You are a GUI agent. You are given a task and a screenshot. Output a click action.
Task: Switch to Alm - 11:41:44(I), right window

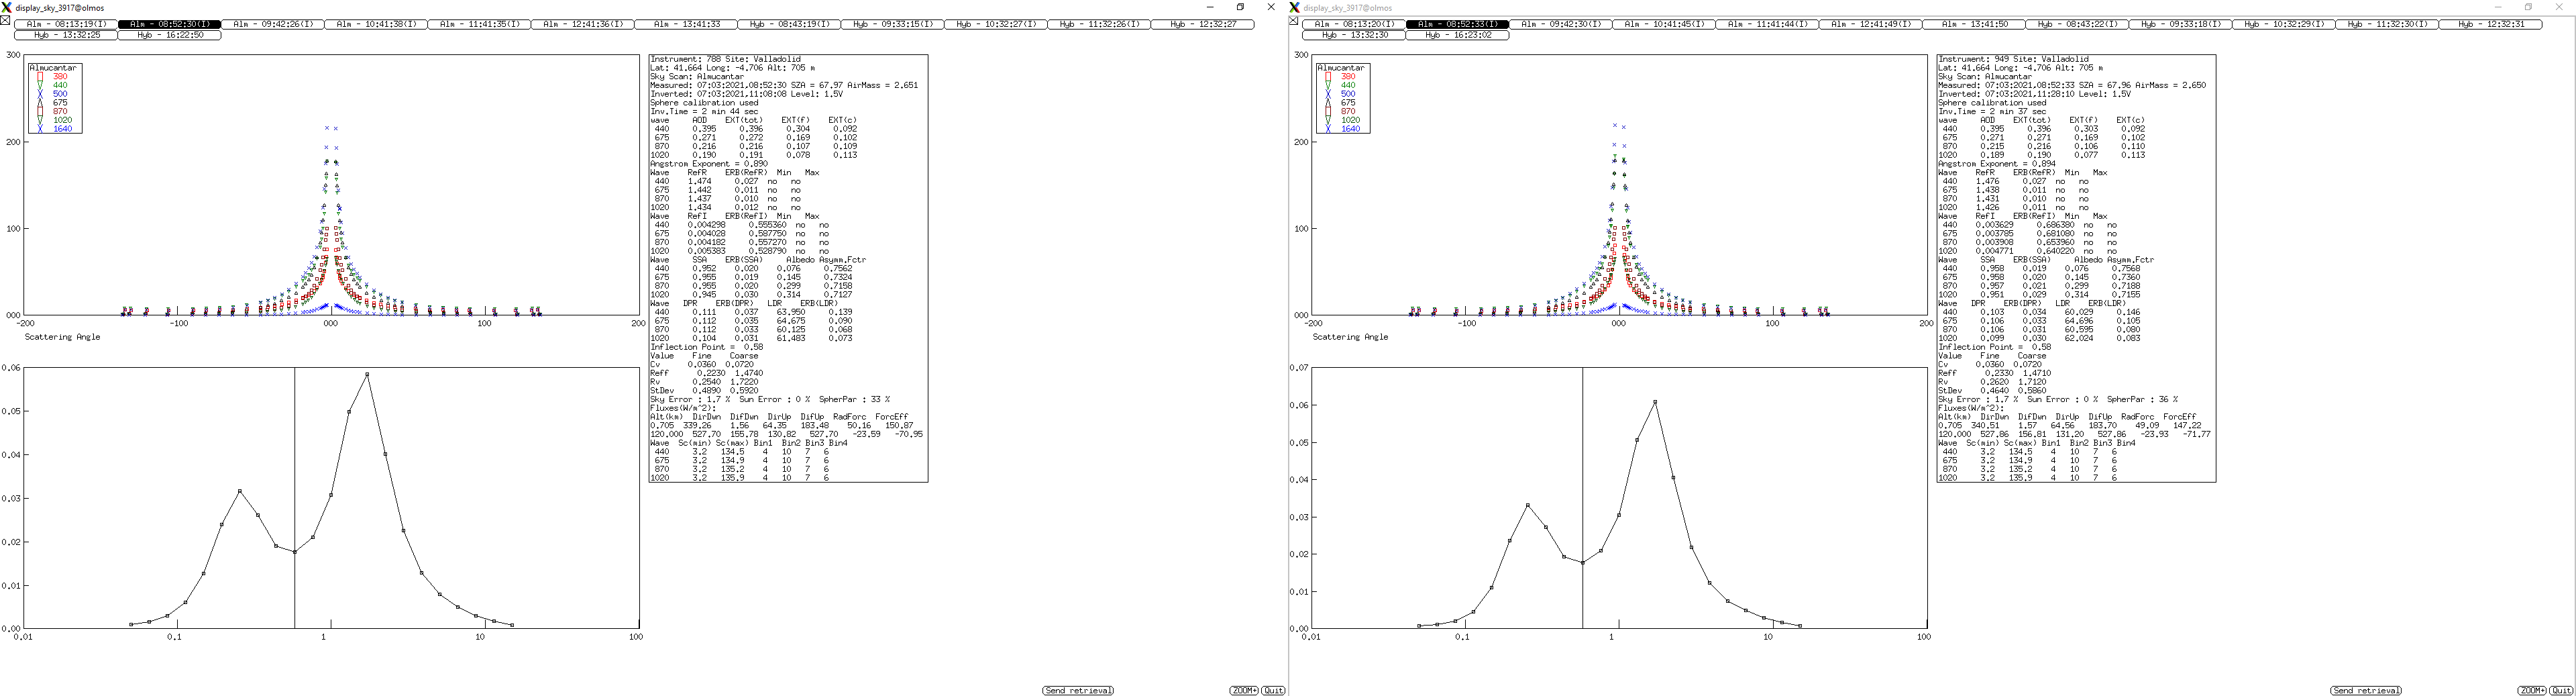(1767, 24)
